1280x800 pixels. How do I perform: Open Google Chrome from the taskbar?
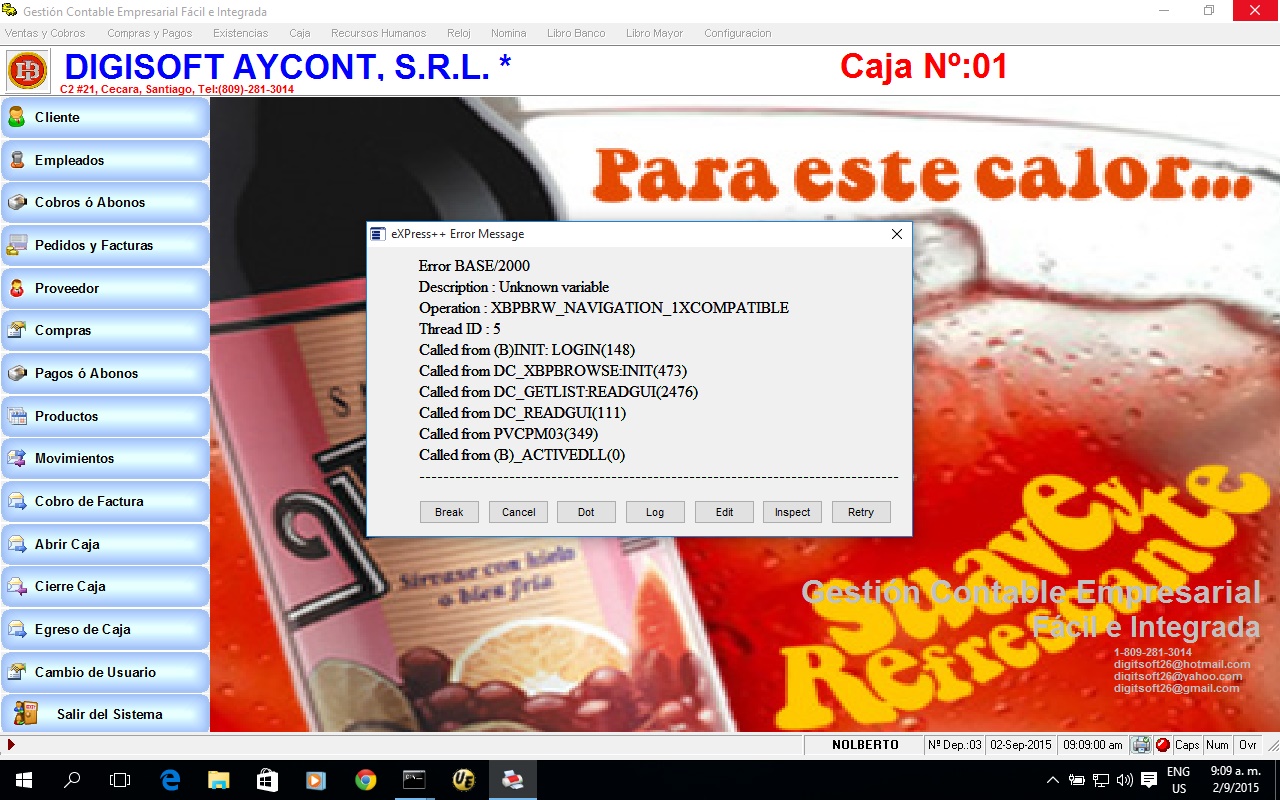366,780
